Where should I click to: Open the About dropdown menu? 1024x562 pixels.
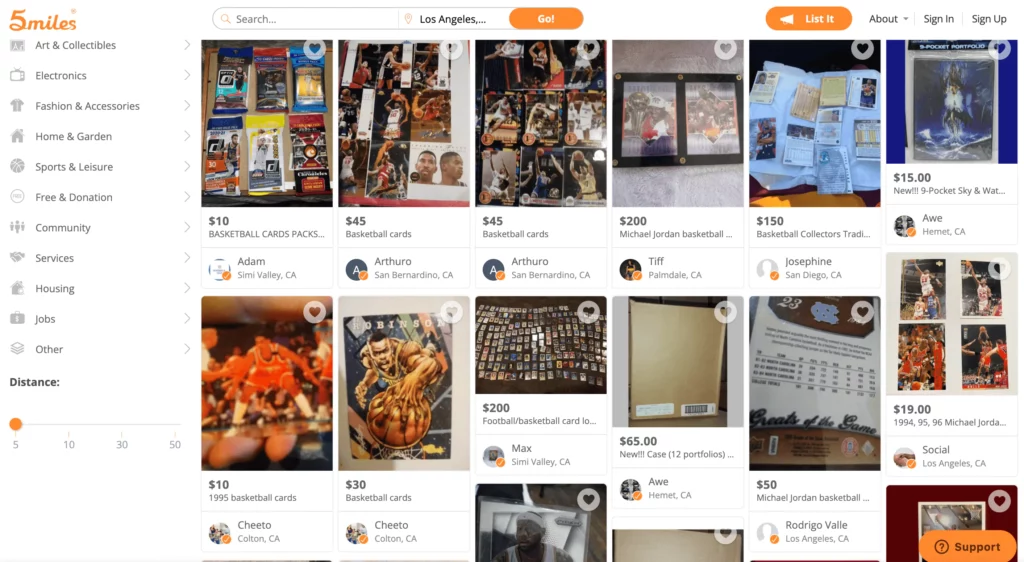(x=888, y=19)
